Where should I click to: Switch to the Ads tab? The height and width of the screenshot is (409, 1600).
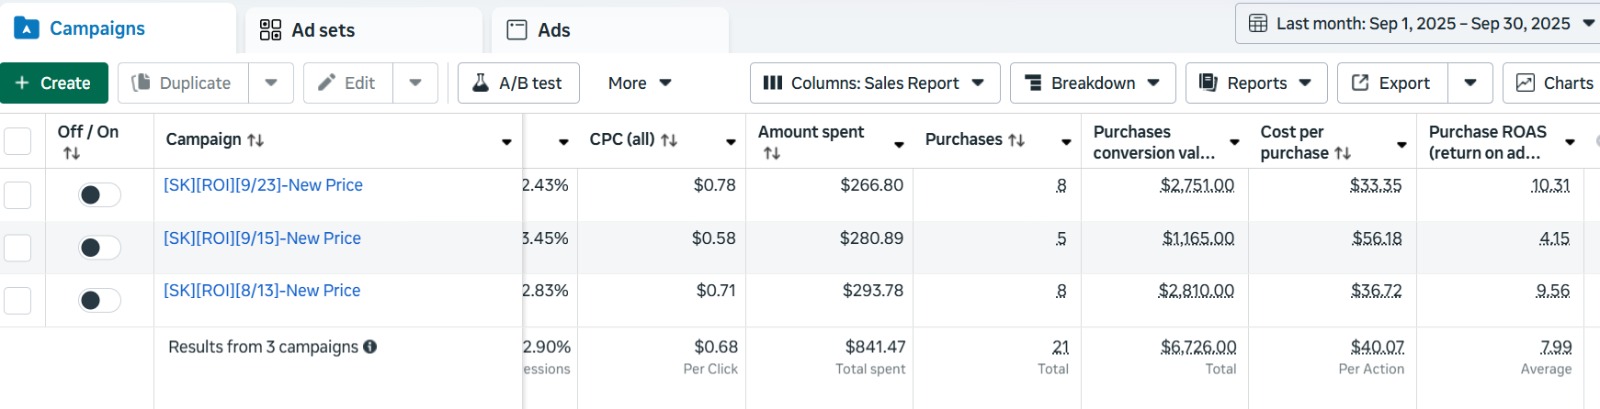(610, 30)
